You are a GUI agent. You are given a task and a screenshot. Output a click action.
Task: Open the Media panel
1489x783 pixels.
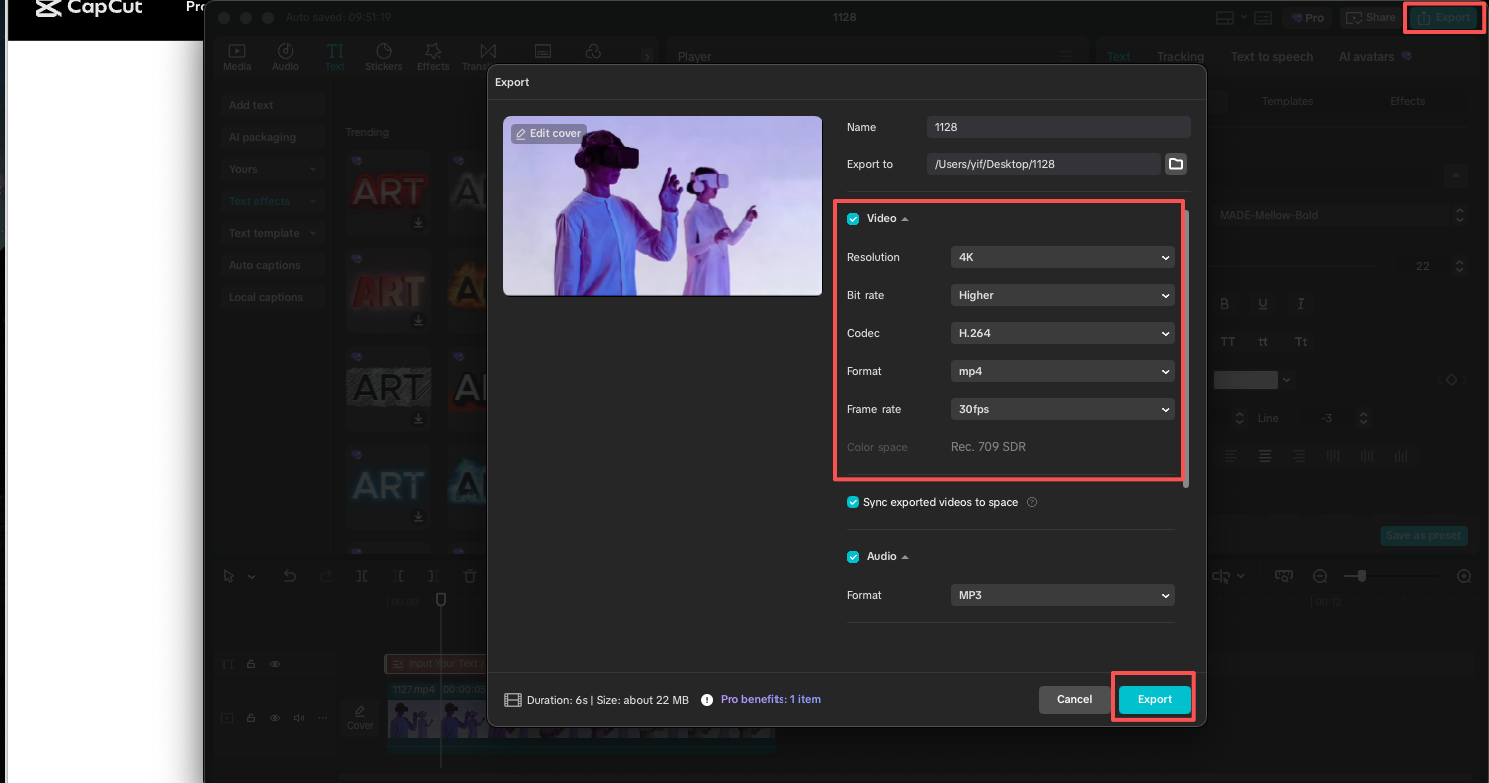237,55
